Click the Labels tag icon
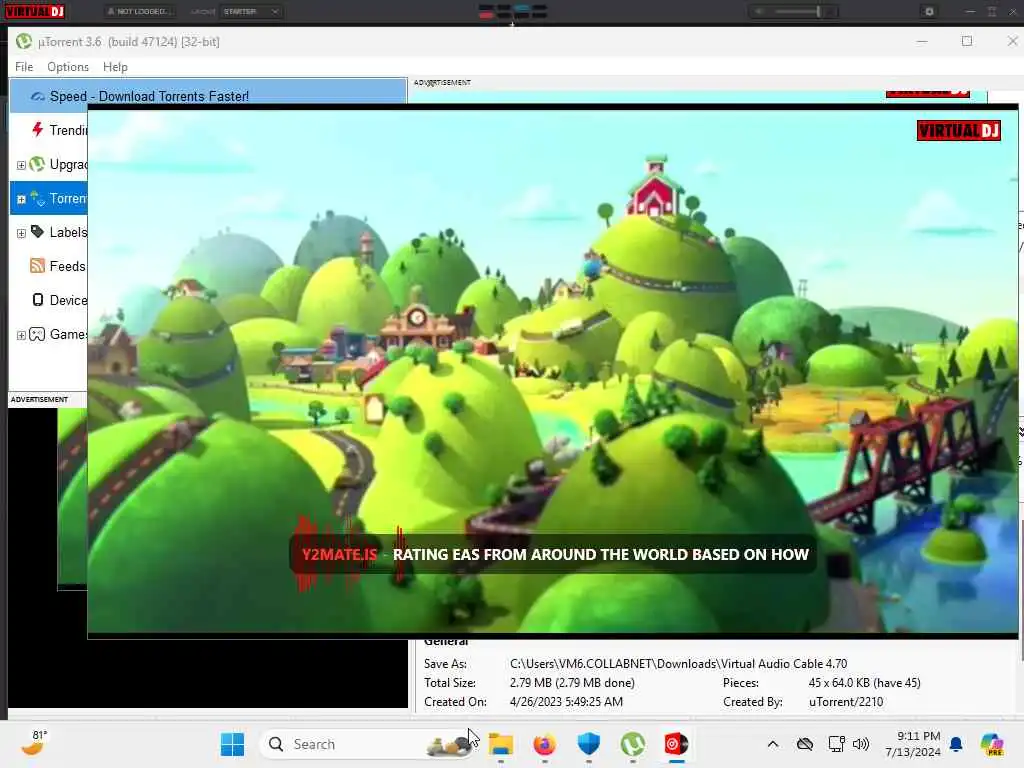1024x768 pixels. pos(37,232)
